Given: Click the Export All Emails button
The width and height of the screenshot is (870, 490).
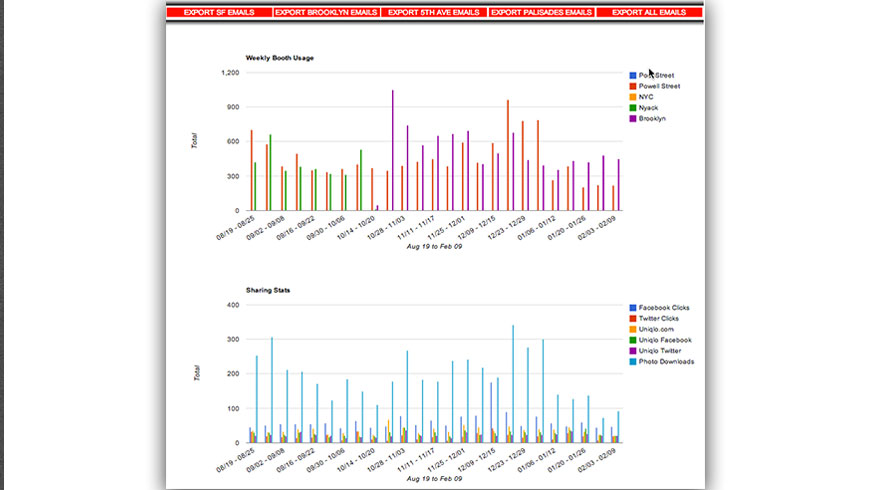Looking at the screenshot, I should tap(649, 12).
